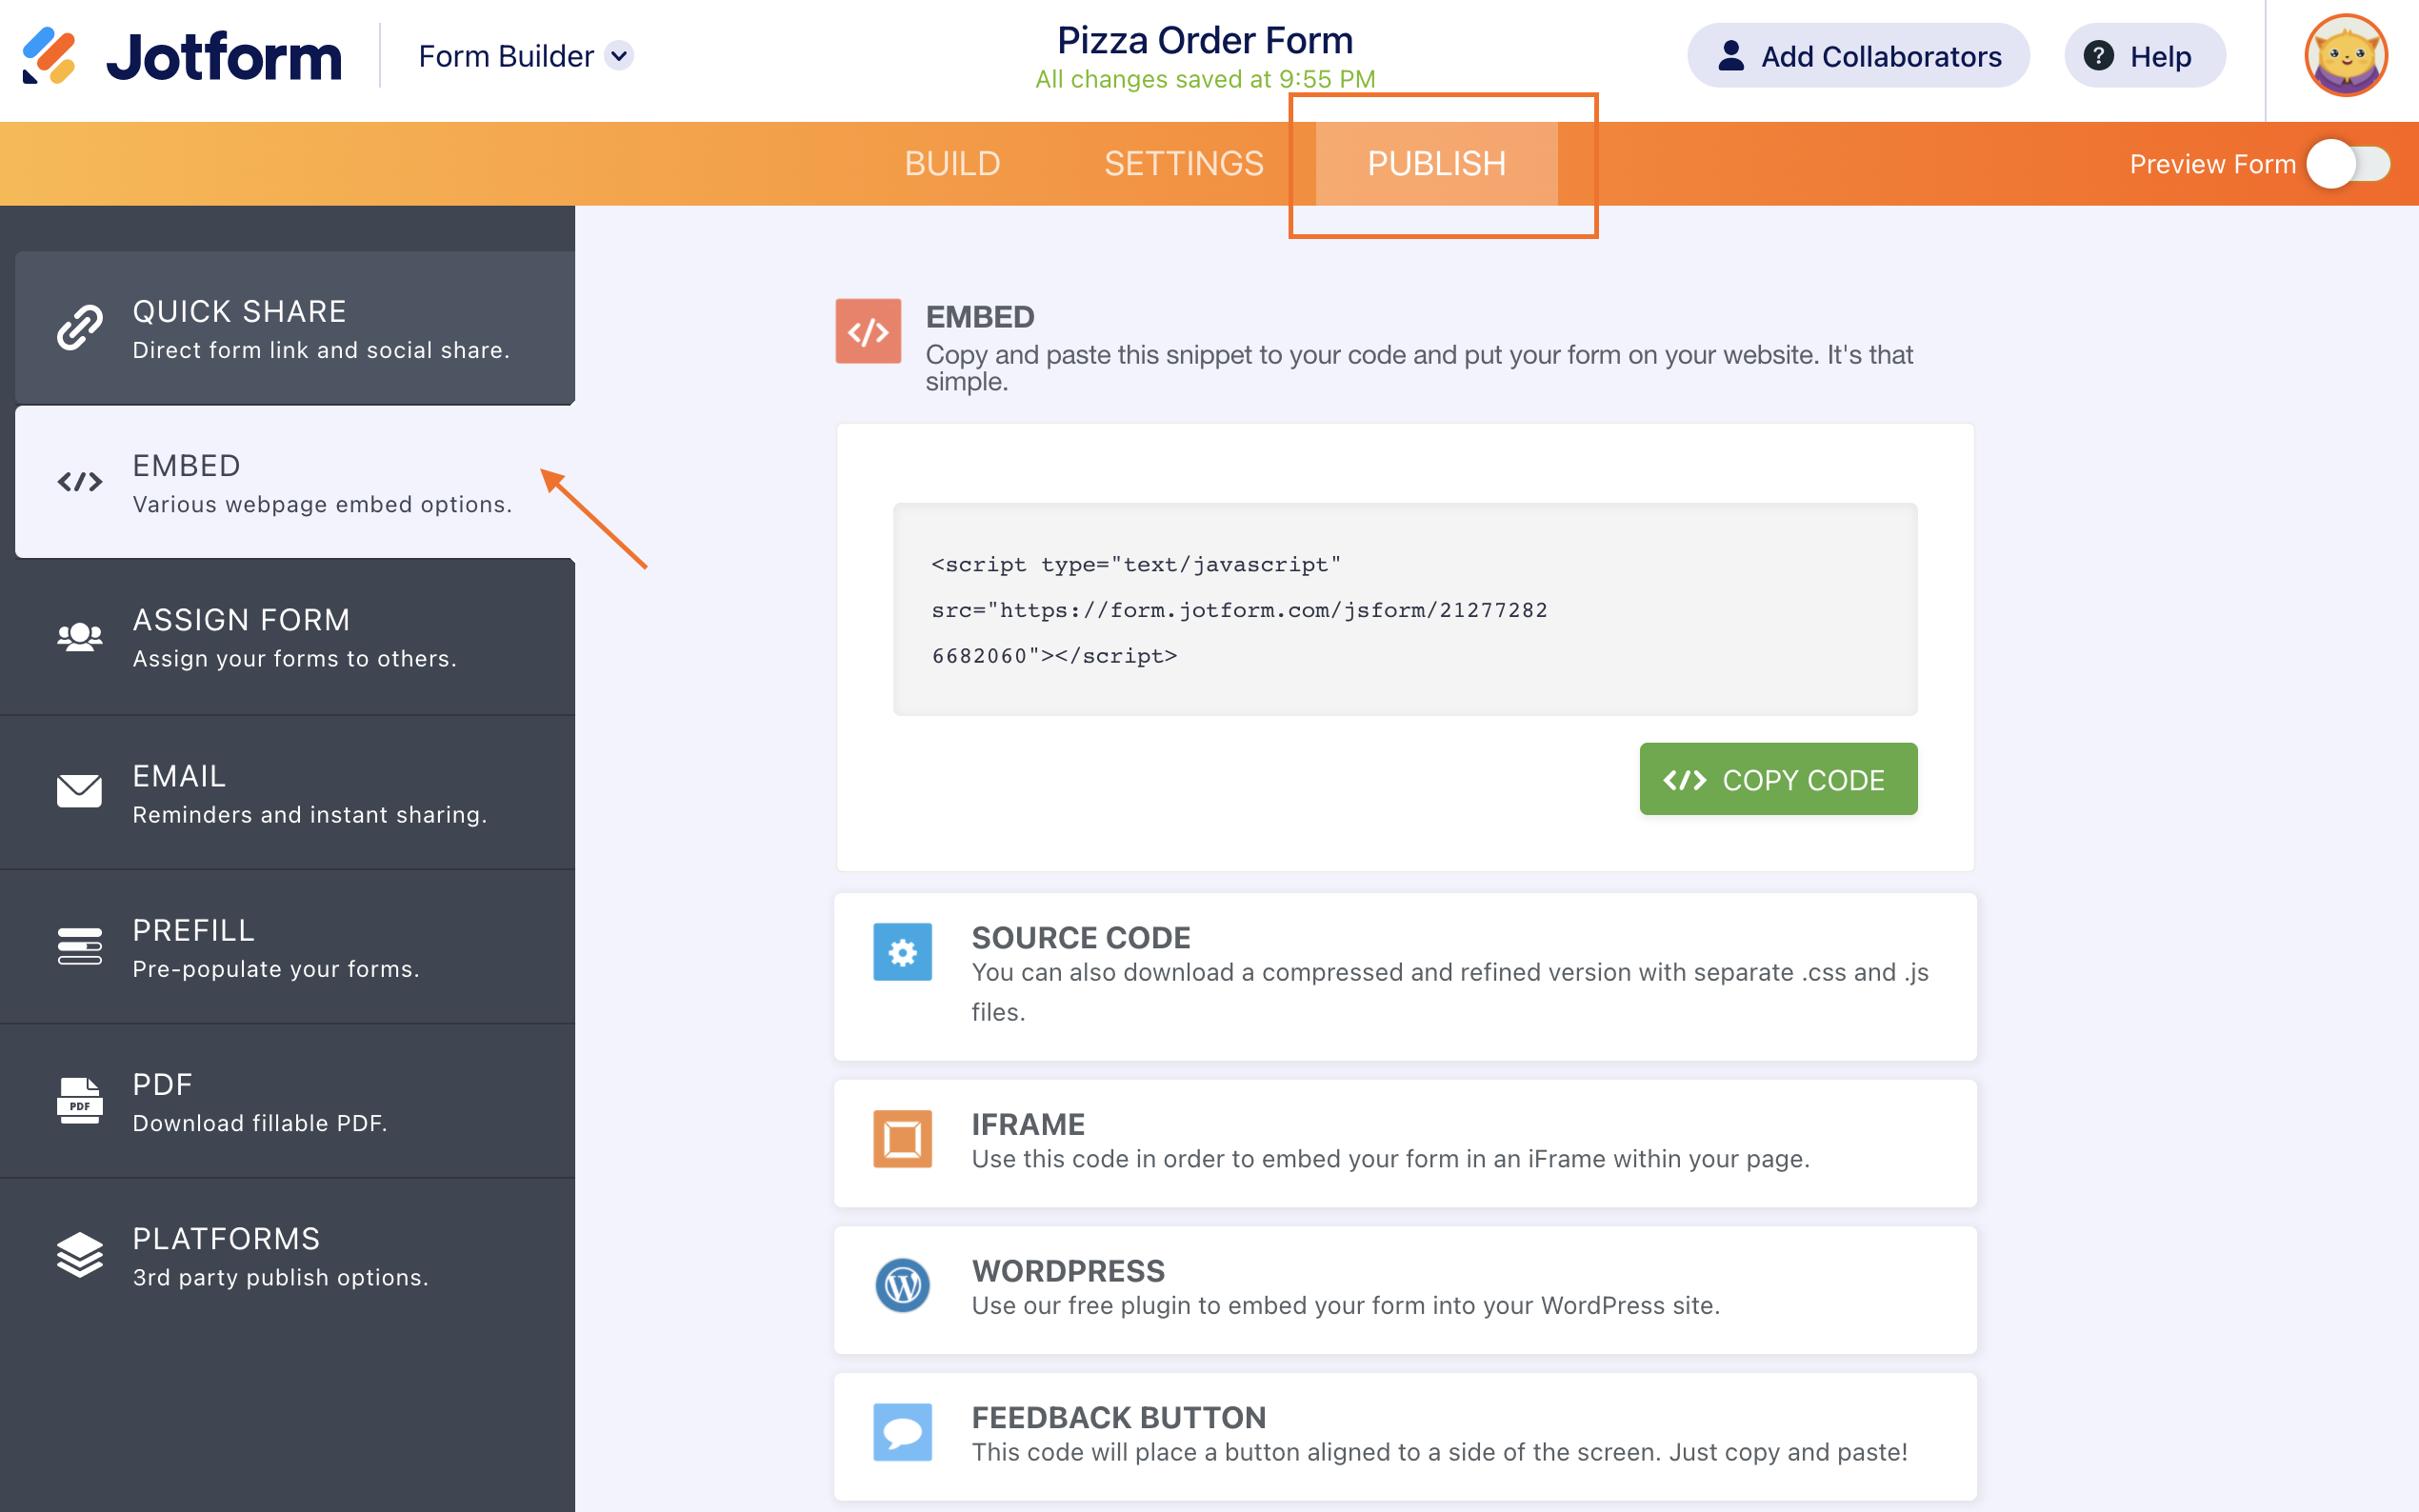Image resolution: width=2419 pixels, height=1512 pixels.
Task: Toggle the Preview Form switch
Action: (2348, 164)
